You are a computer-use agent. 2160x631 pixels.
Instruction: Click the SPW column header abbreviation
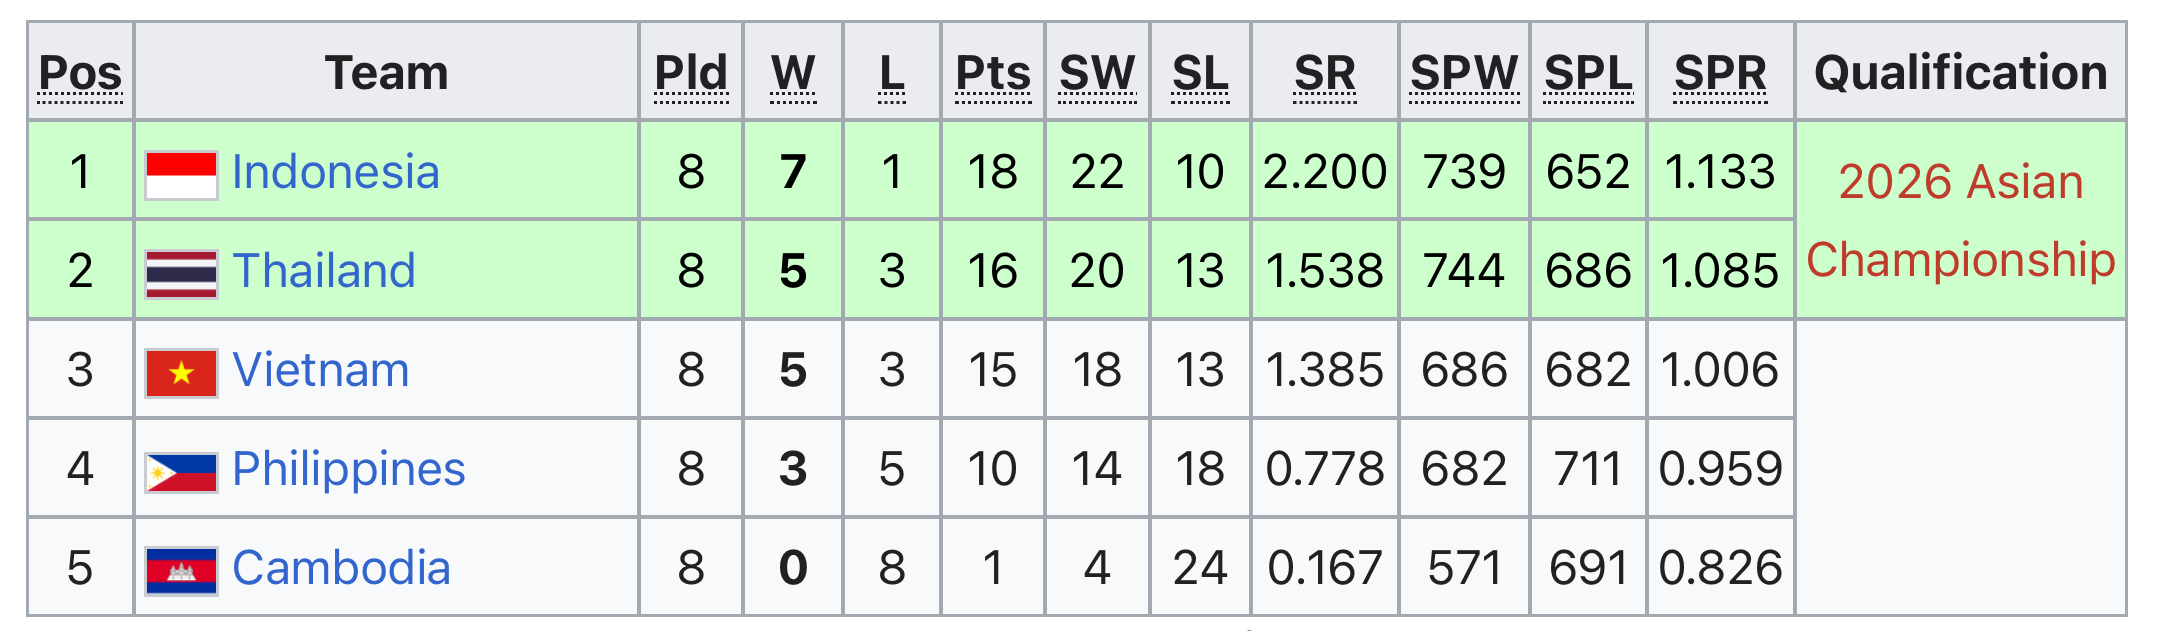click(x=1465, y=74)
